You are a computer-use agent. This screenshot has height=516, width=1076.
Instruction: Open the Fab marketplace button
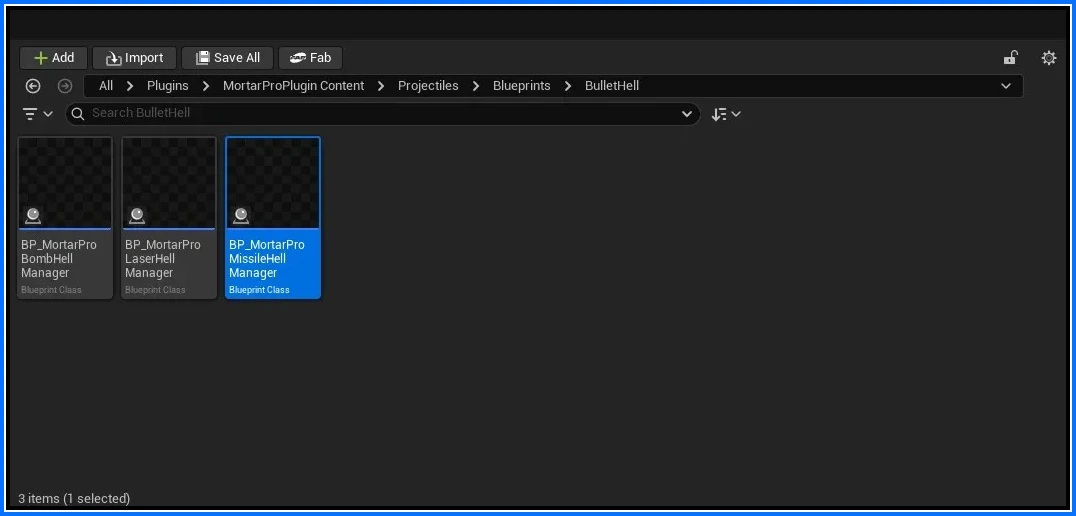[x=310, y=58]
